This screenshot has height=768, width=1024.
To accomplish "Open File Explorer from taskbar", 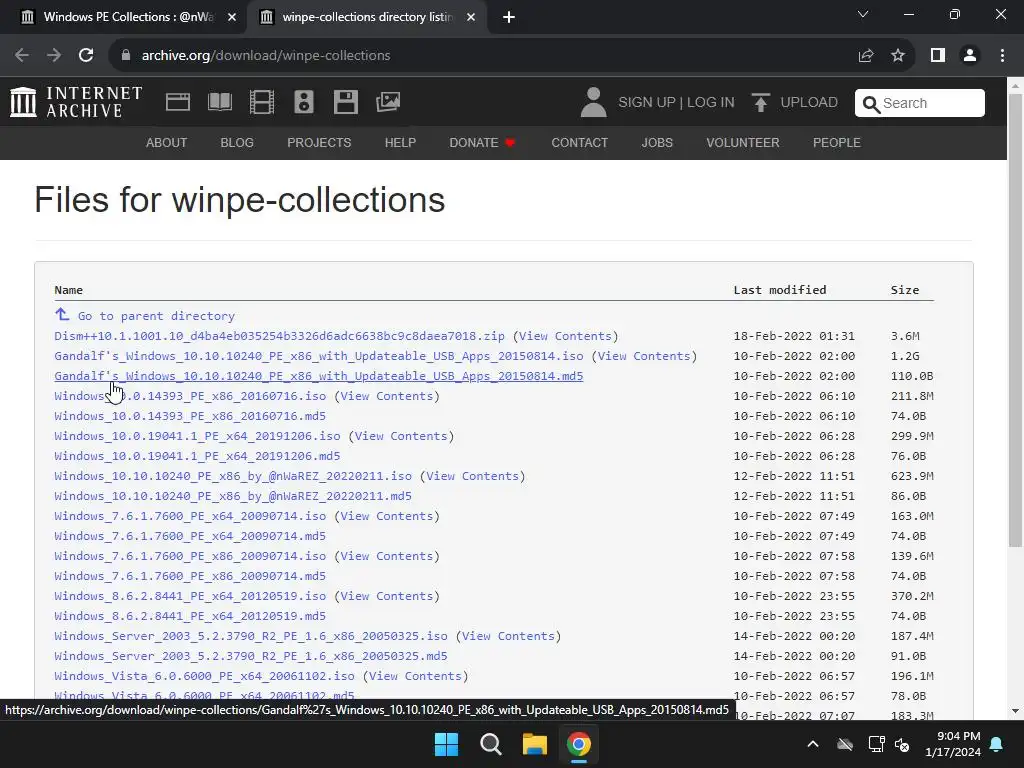I will click(x=534, y=744).
